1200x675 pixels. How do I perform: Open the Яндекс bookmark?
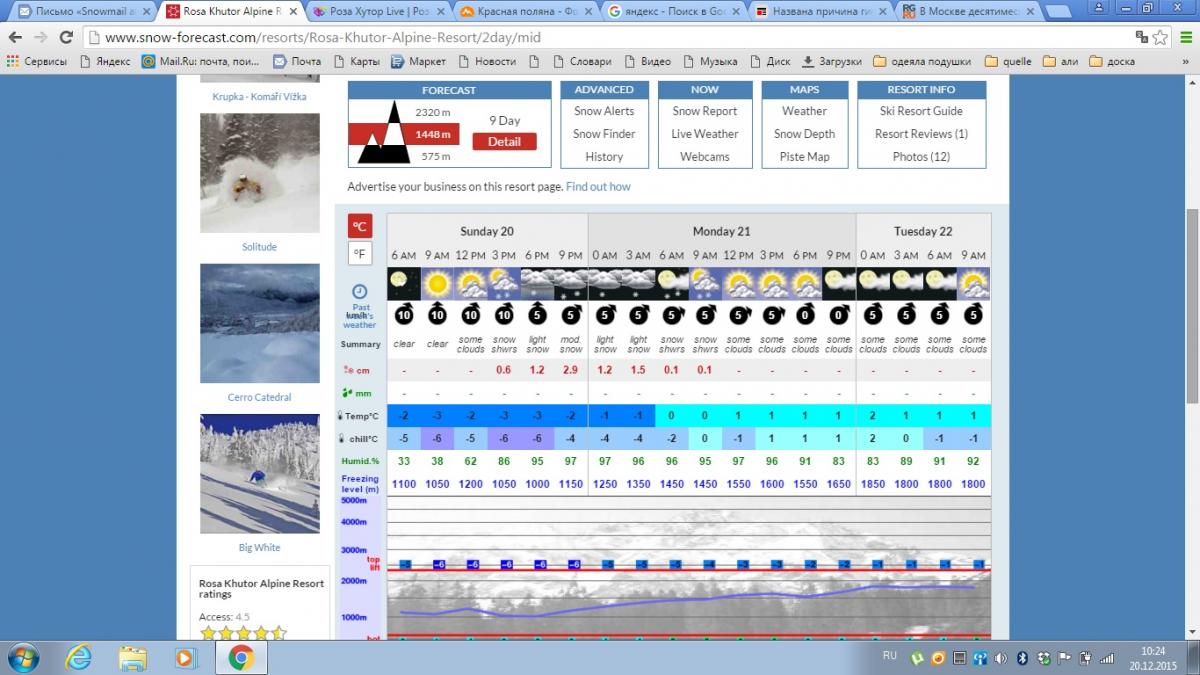coord(104,61)
